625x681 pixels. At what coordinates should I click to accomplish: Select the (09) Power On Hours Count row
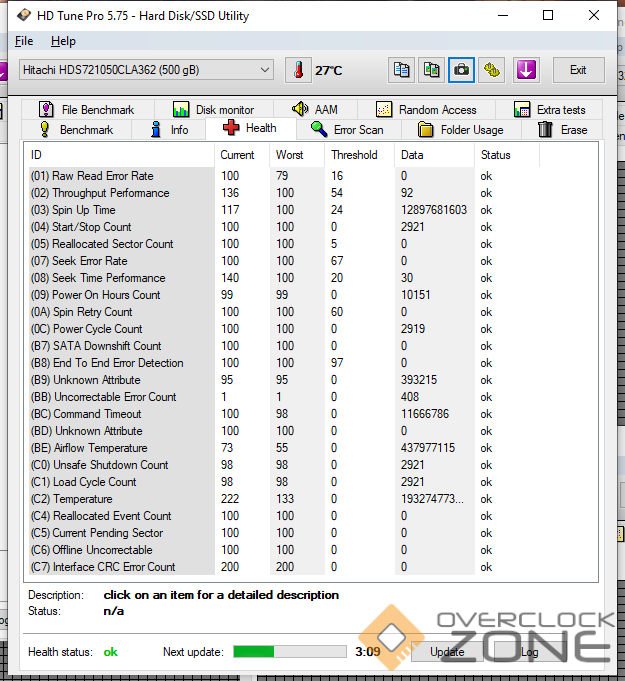pyautogui.click(x=284, y=295)
